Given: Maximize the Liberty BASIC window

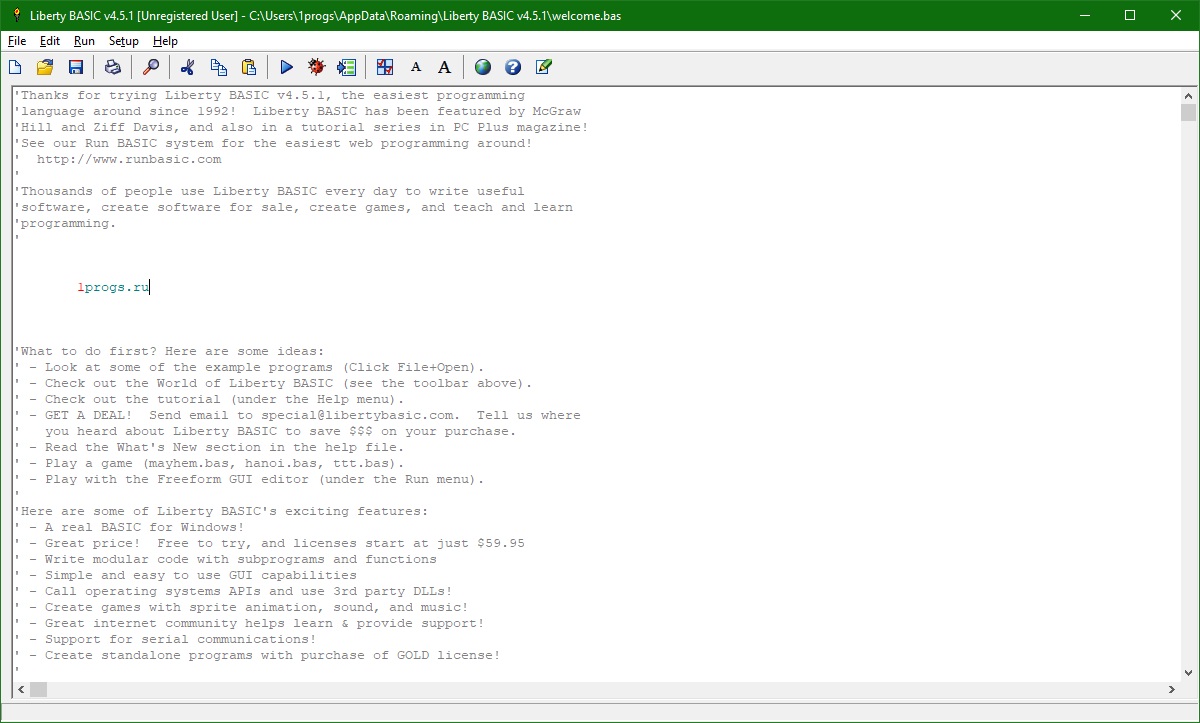Looking at the screenshot, I should (1130, 15).
